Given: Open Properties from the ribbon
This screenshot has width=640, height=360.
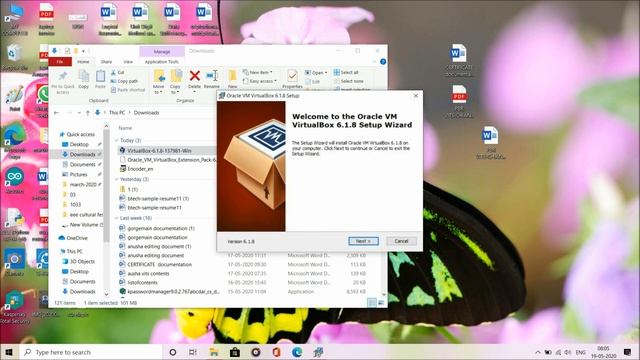Looking at the screenshot, I should point(292,79).
